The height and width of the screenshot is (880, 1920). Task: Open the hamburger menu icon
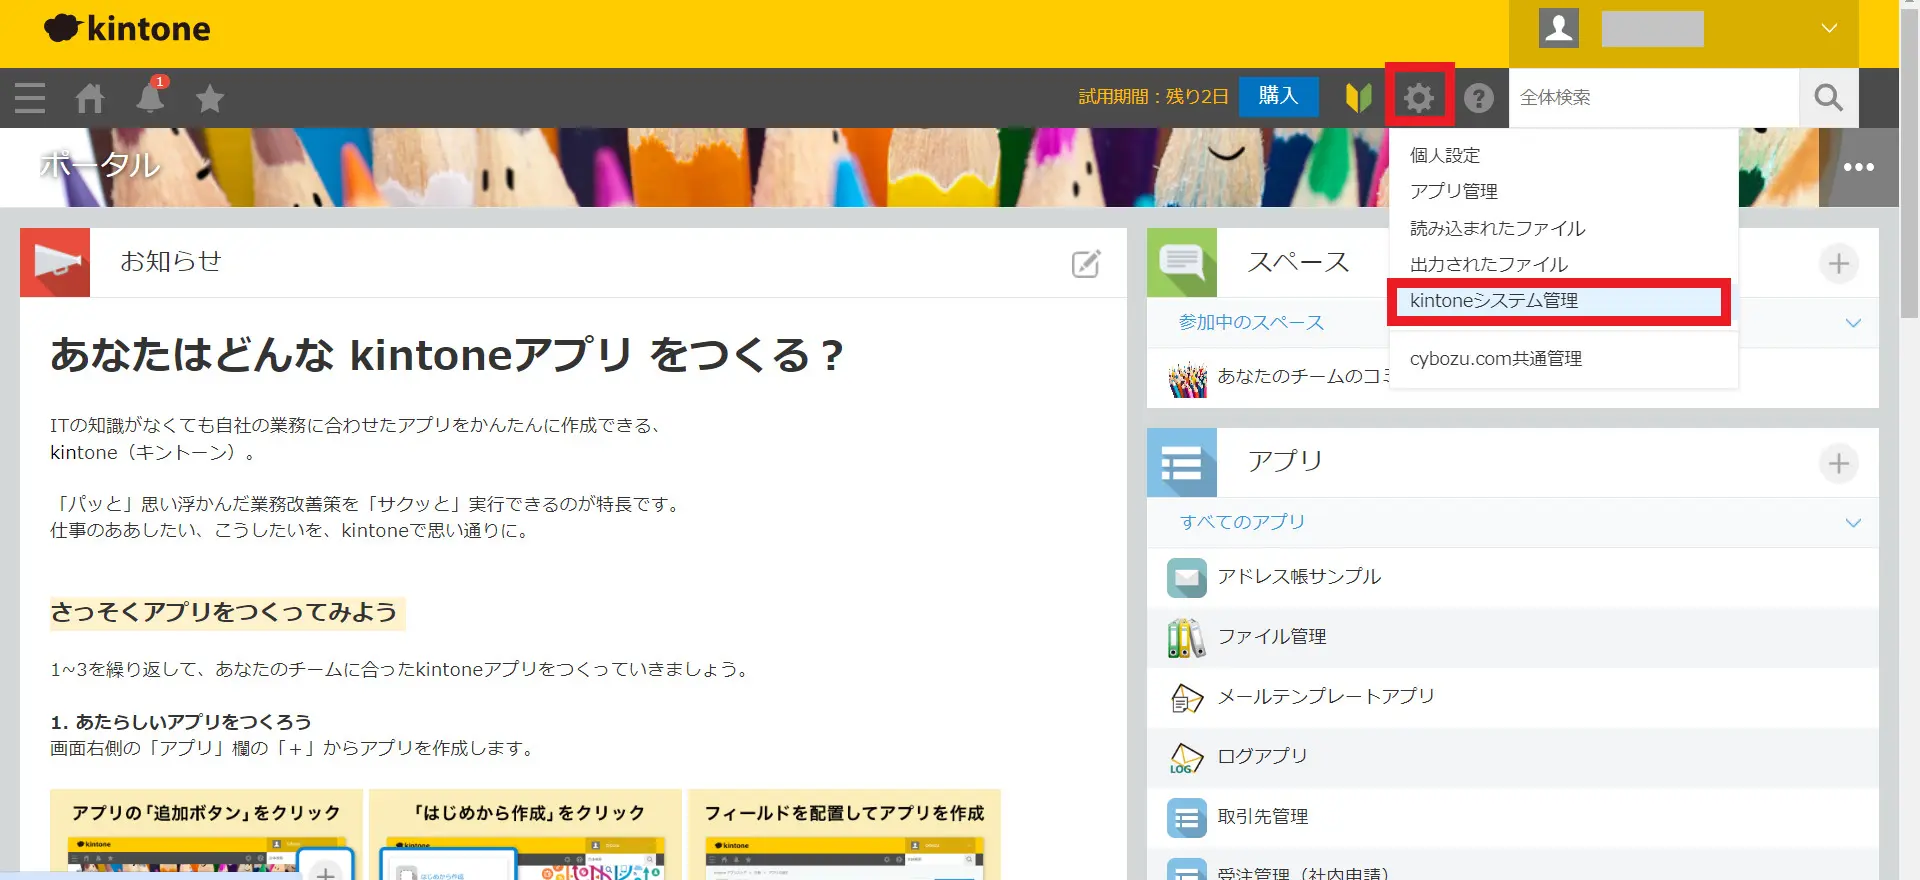coord(30,98)
